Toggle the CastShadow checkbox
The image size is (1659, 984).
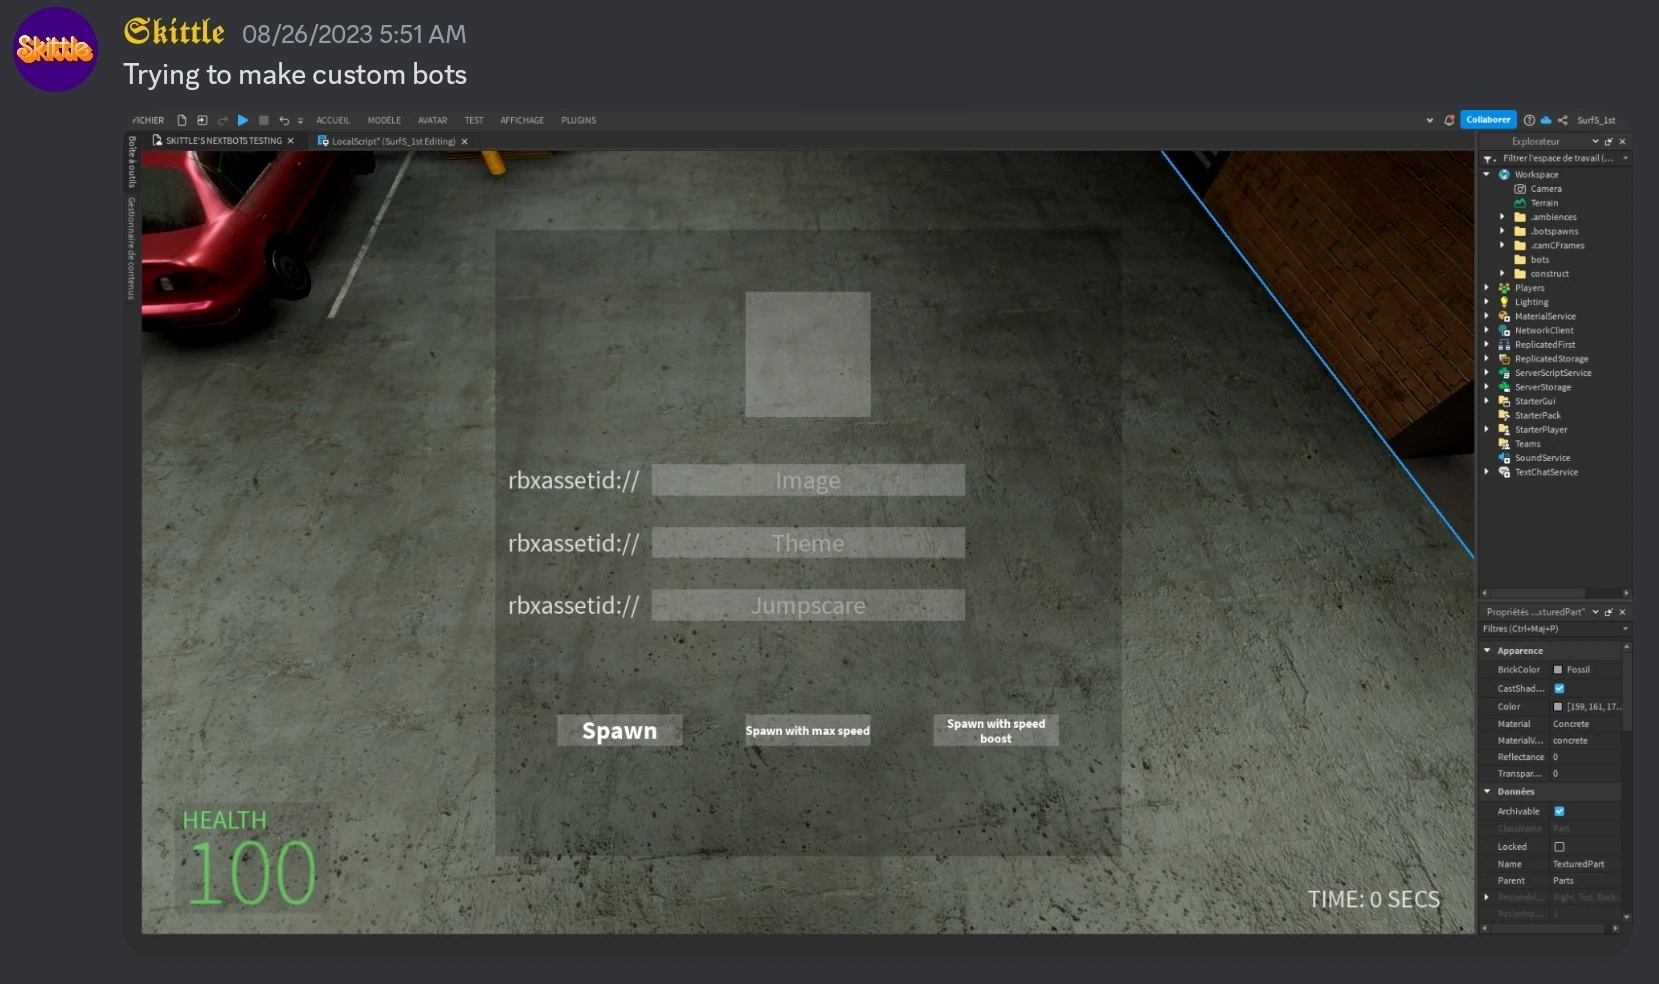tap(1559, 689)
